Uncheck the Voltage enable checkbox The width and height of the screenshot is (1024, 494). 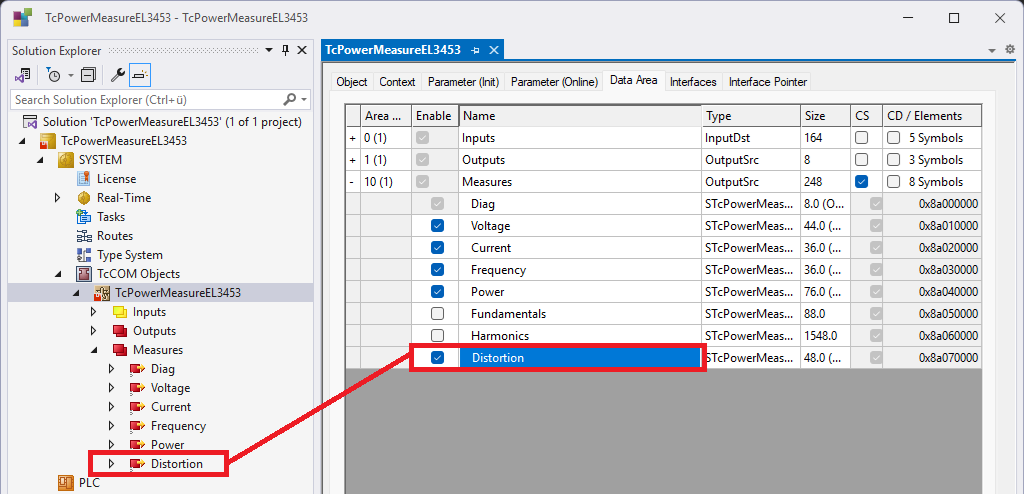[x=437, y=226]
